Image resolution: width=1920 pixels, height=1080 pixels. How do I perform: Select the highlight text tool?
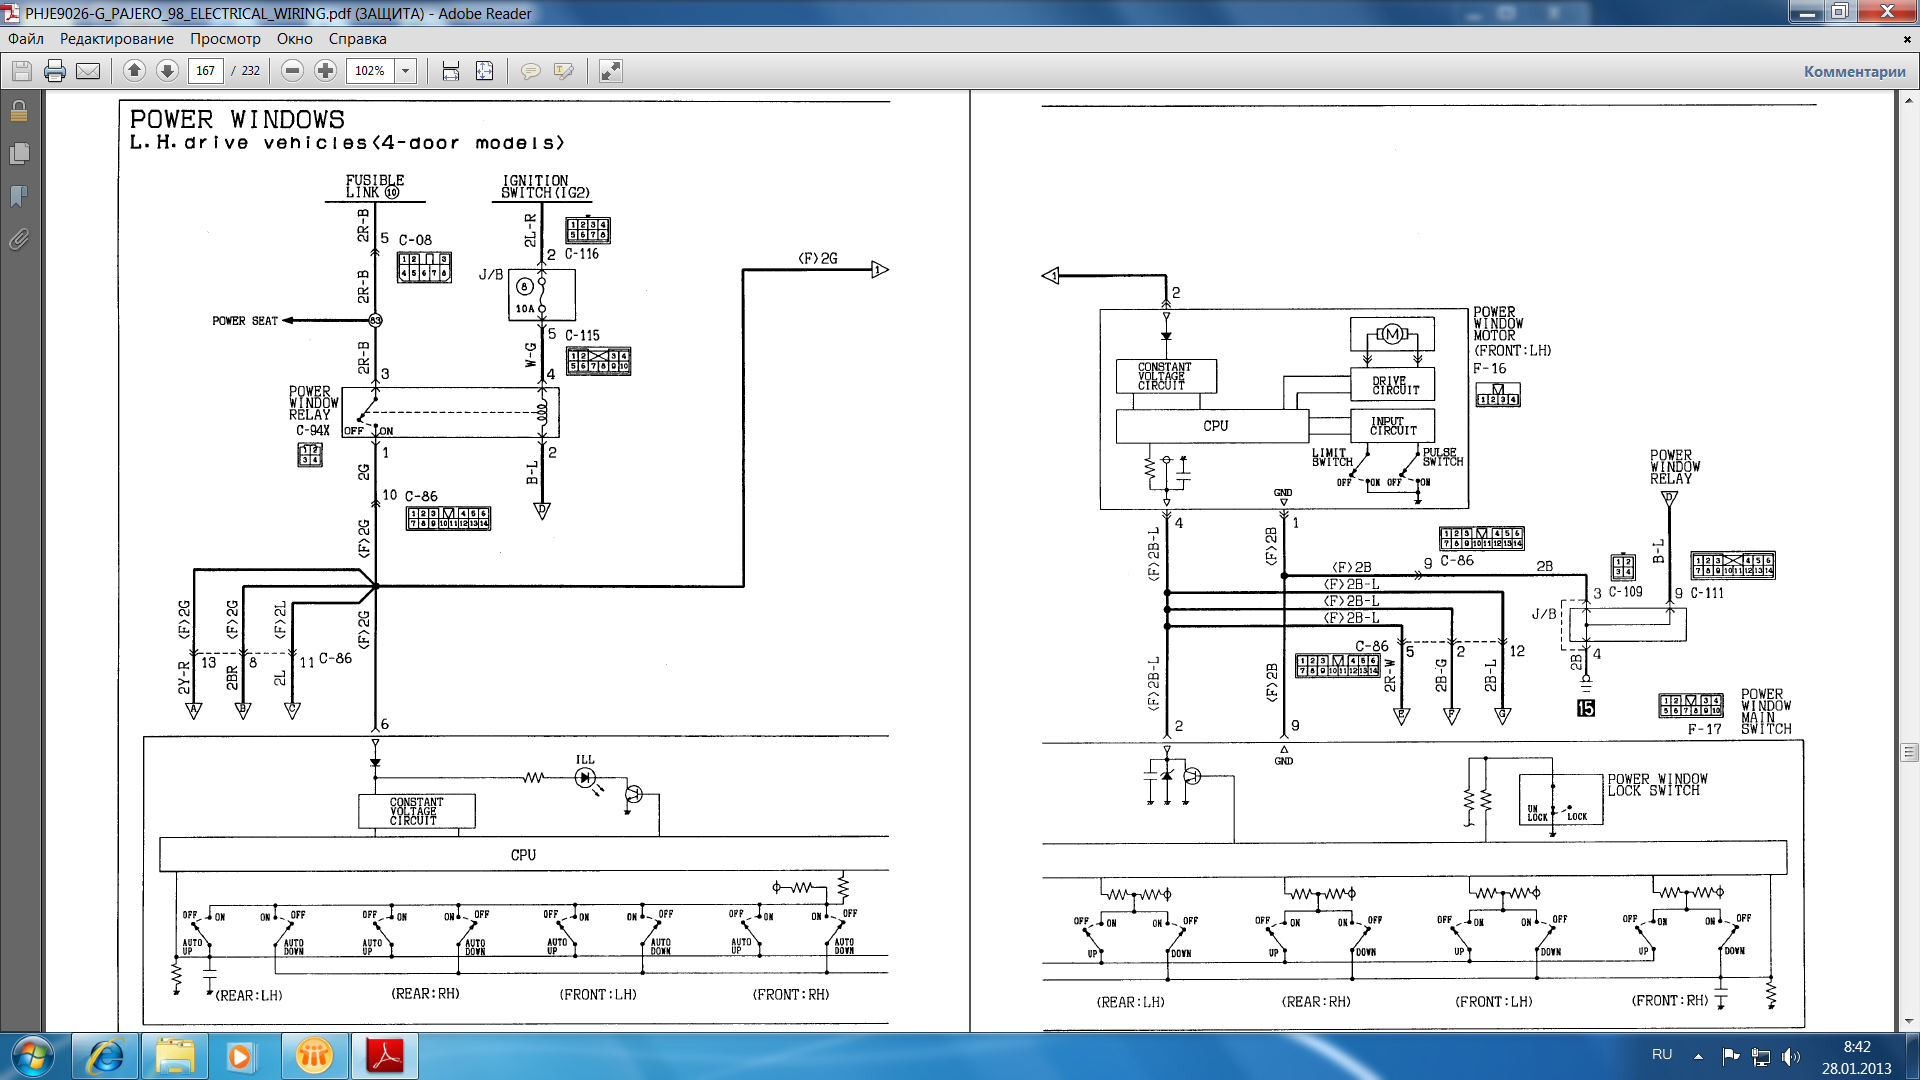click(x=564, y=71)
